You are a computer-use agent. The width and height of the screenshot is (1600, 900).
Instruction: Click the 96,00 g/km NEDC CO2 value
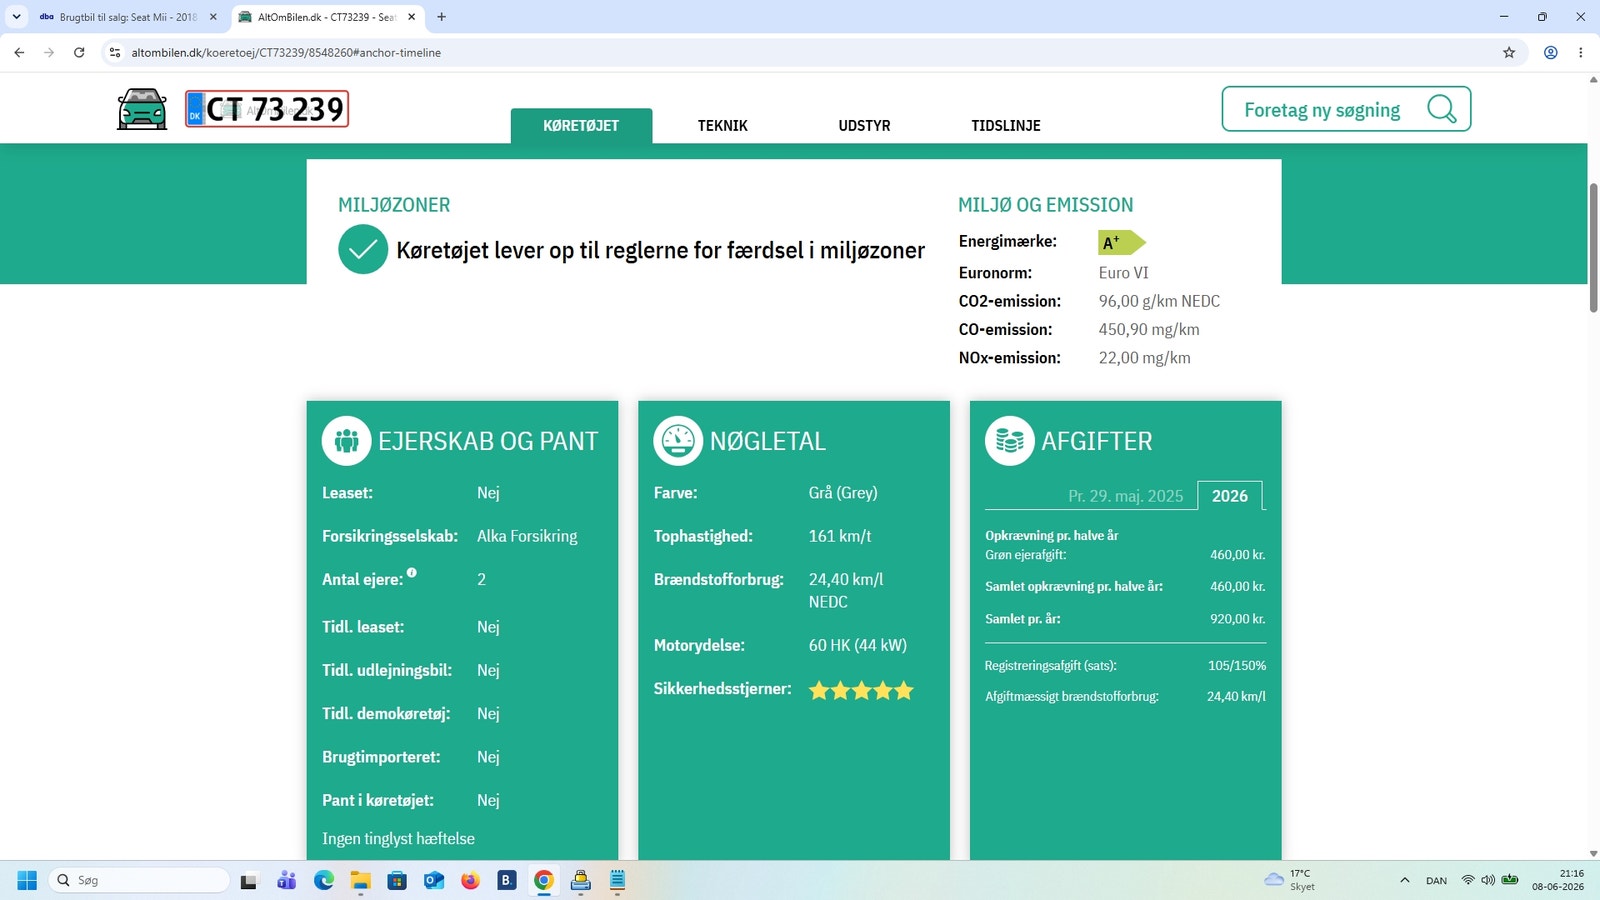[1159, 301]
